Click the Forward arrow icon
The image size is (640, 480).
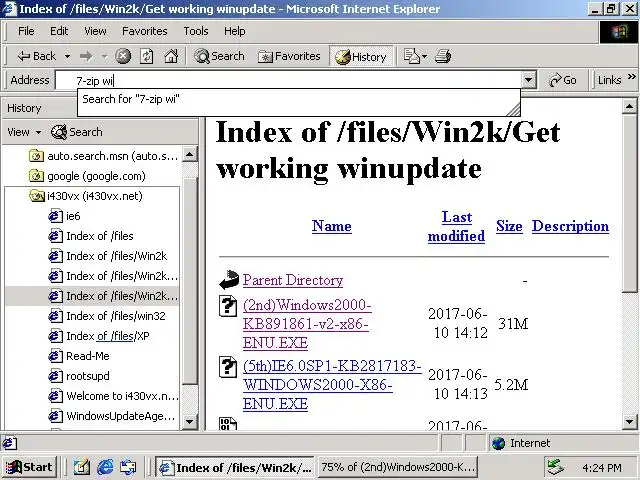(x=86, y=56)
